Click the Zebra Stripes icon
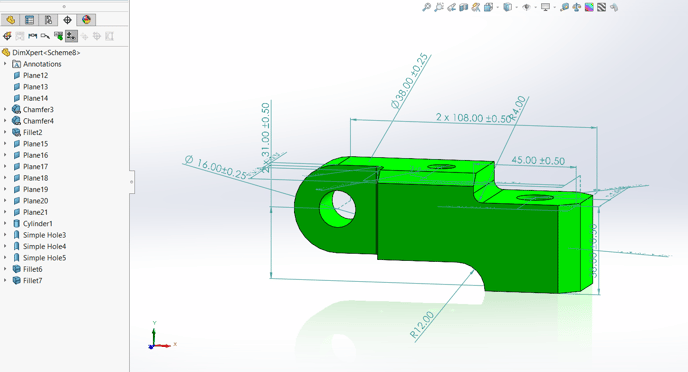The width and height of the screenshot is (688, 372). 602,7
